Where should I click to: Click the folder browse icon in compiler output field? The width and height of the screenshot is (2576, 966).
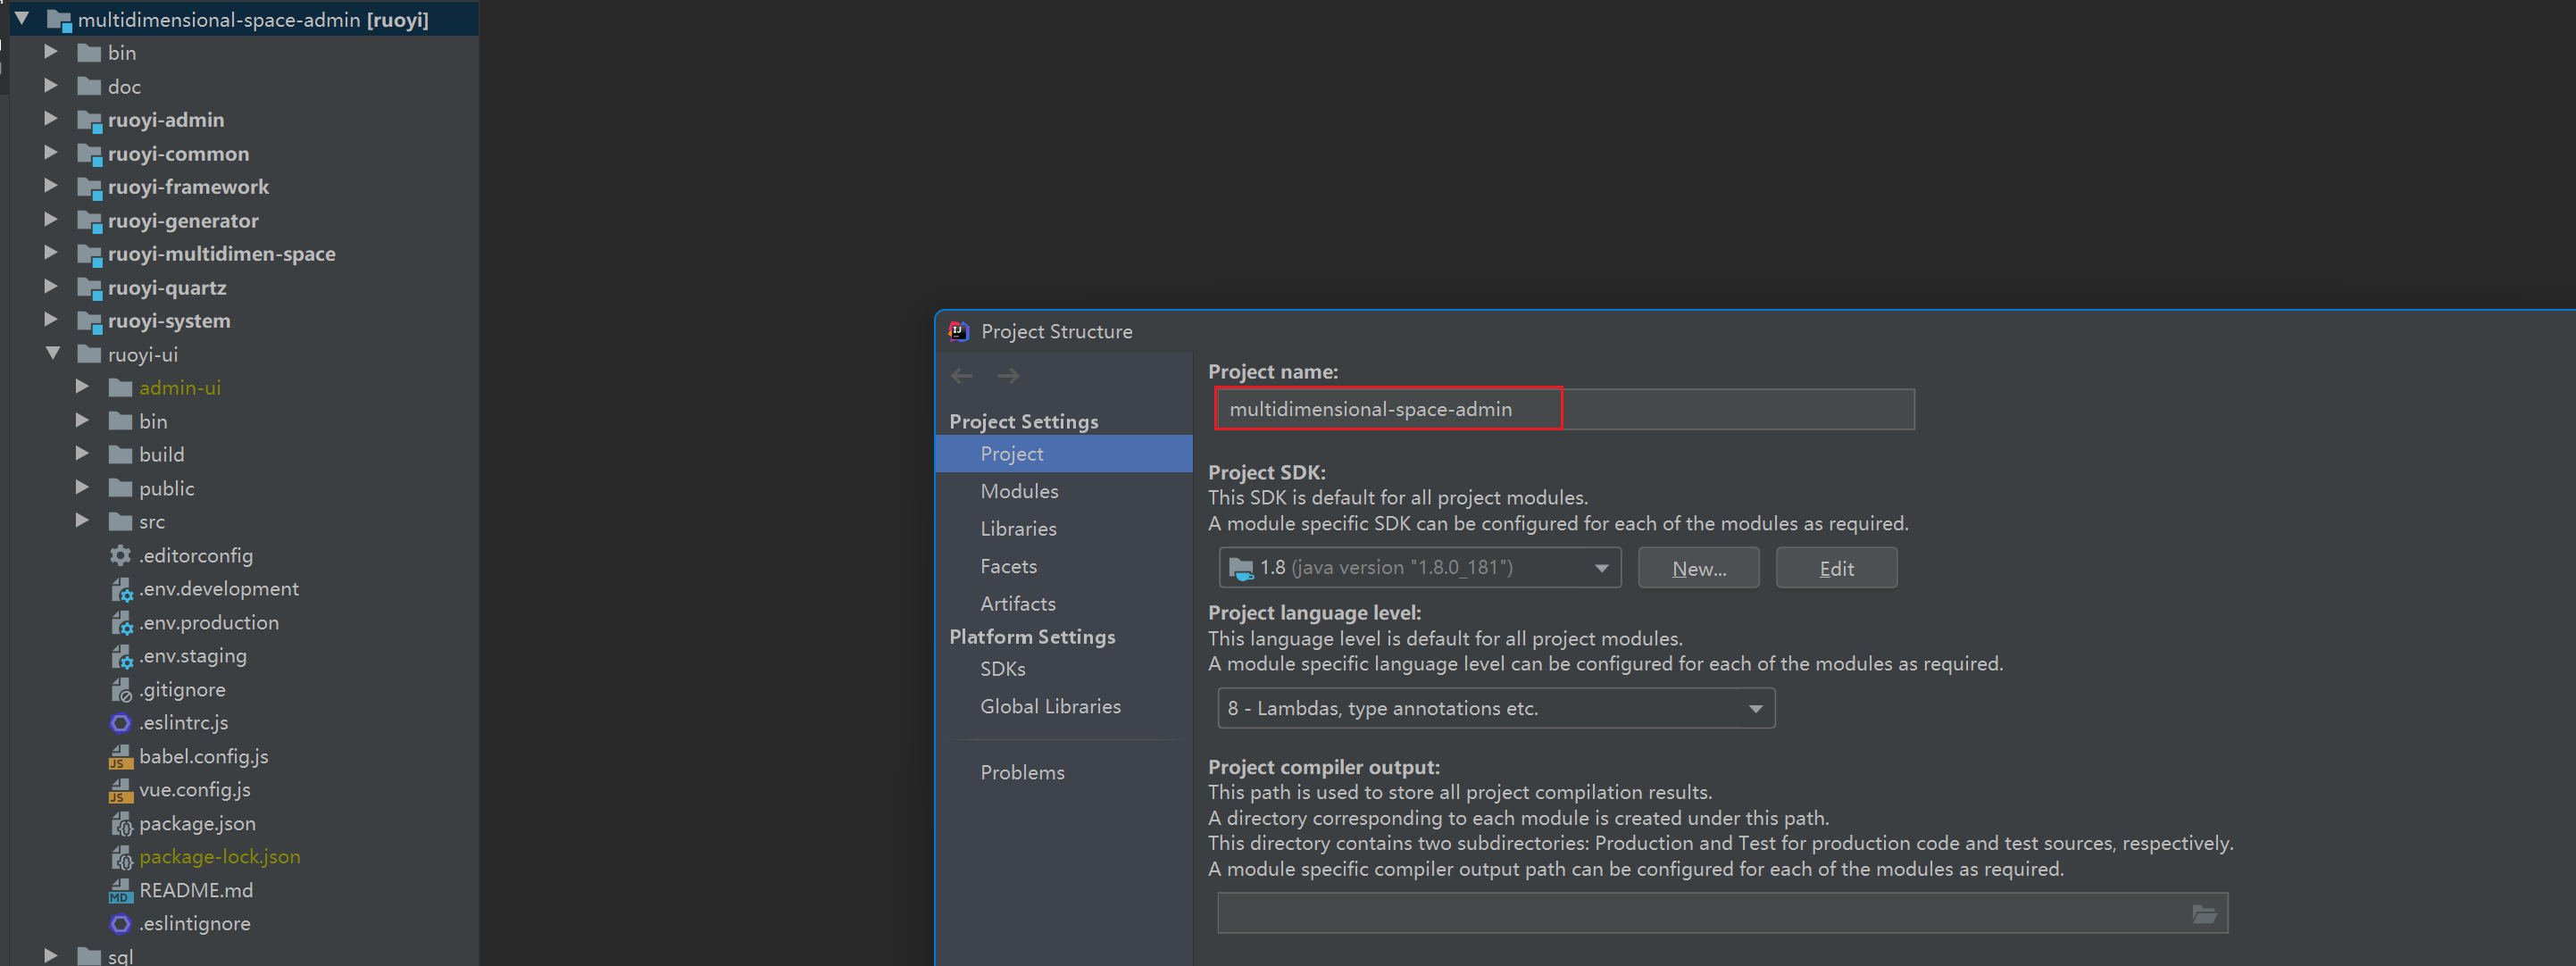coord(2204,912)
